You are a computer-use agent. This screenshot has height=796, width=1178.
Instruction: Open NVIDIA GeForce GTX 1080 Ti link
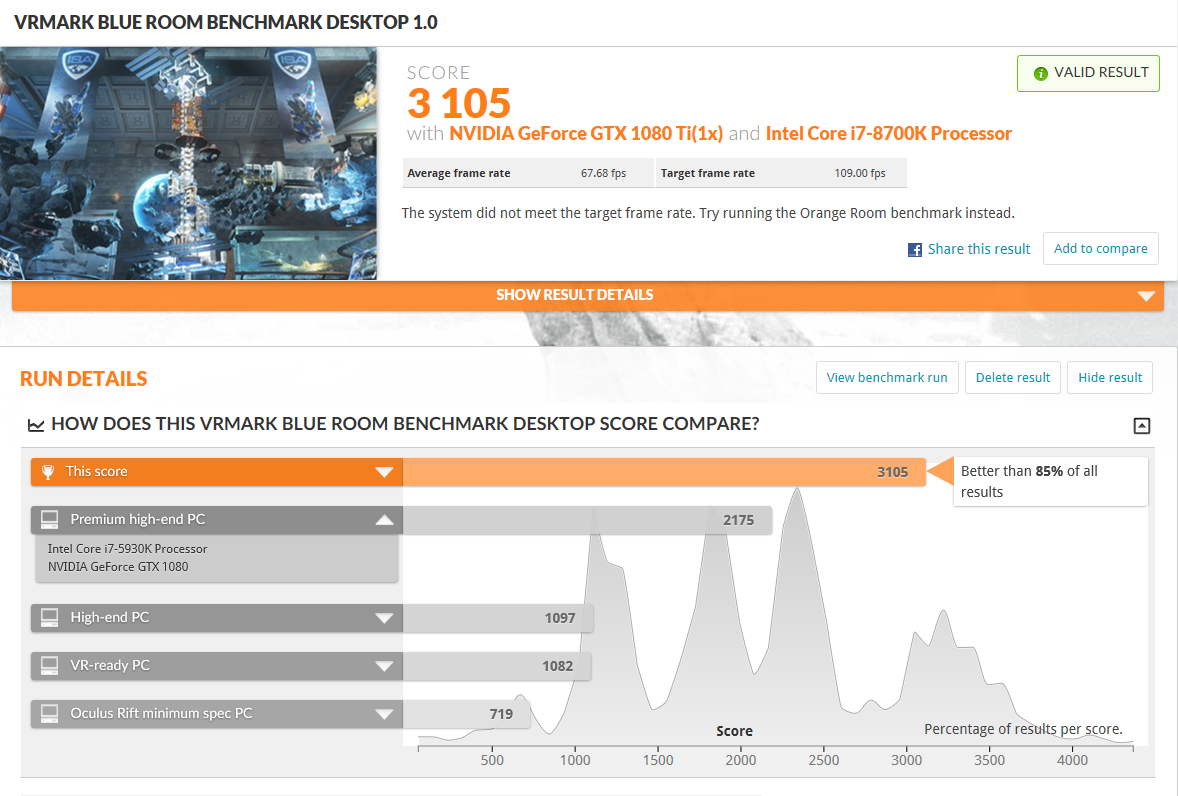(x=586, y=134)
